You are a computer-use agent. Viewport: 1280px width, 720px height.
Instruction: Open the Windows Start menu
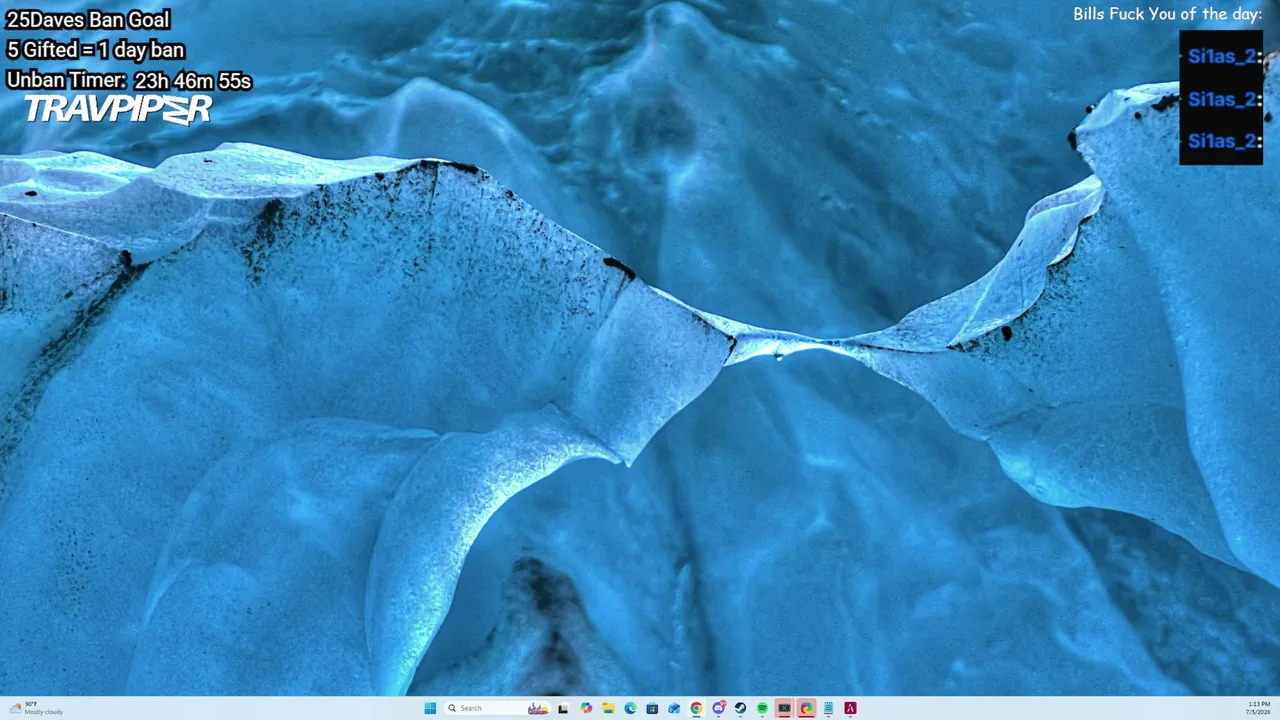(430, 708)
